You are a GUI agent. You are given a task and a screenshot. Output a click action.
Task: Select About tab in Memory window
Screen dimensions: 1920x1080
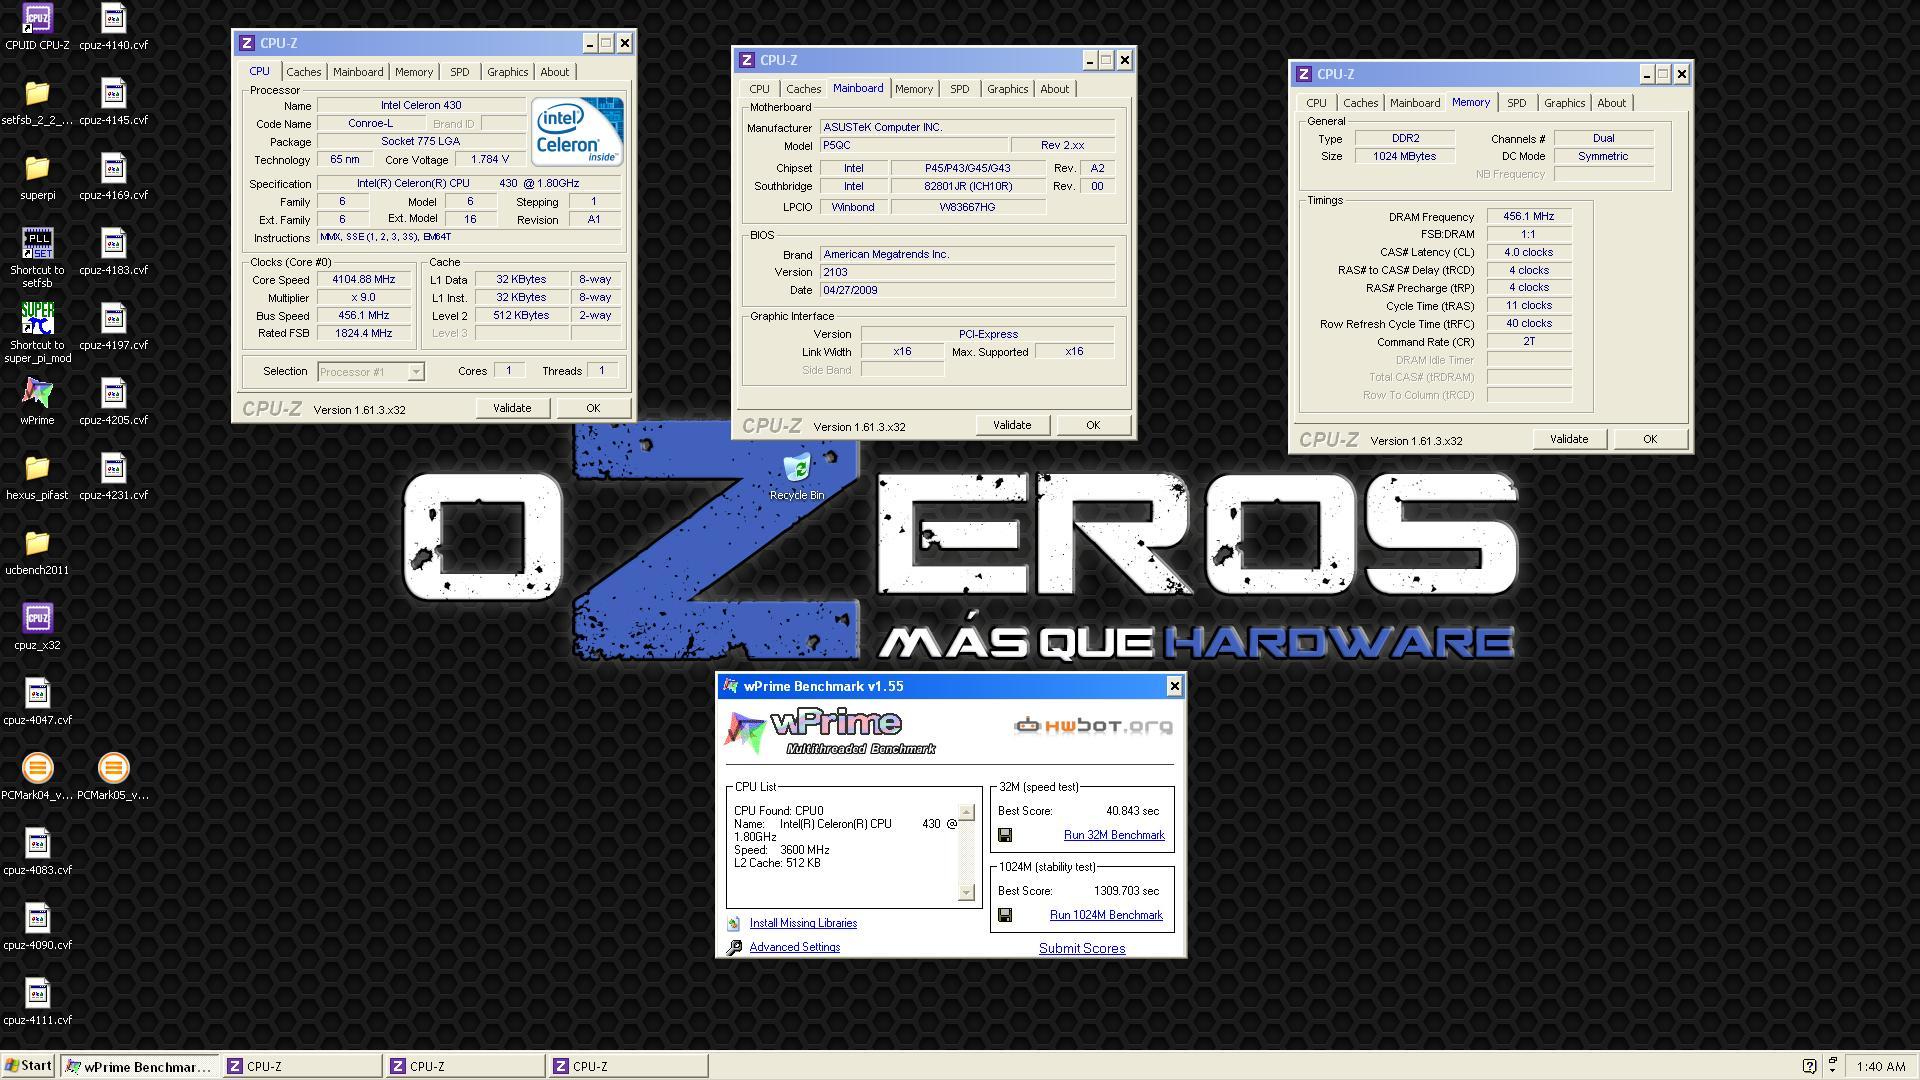(x=1611, y=103)
